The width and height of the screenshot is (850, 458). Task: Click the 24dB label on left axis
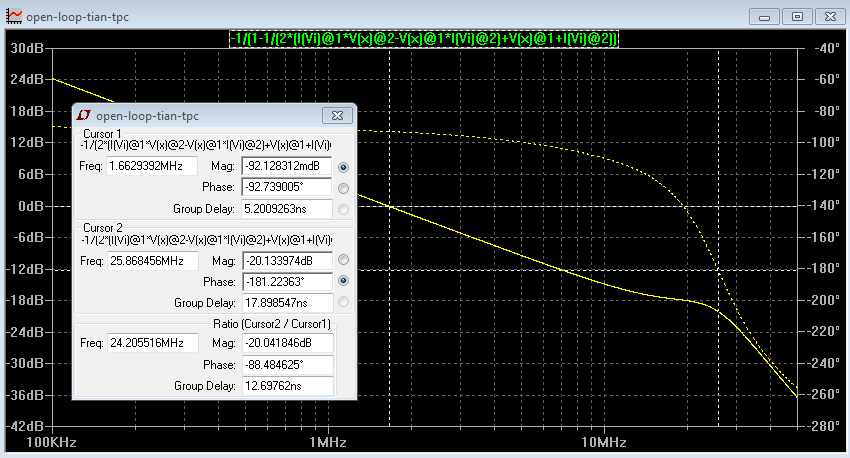(27, 80)
